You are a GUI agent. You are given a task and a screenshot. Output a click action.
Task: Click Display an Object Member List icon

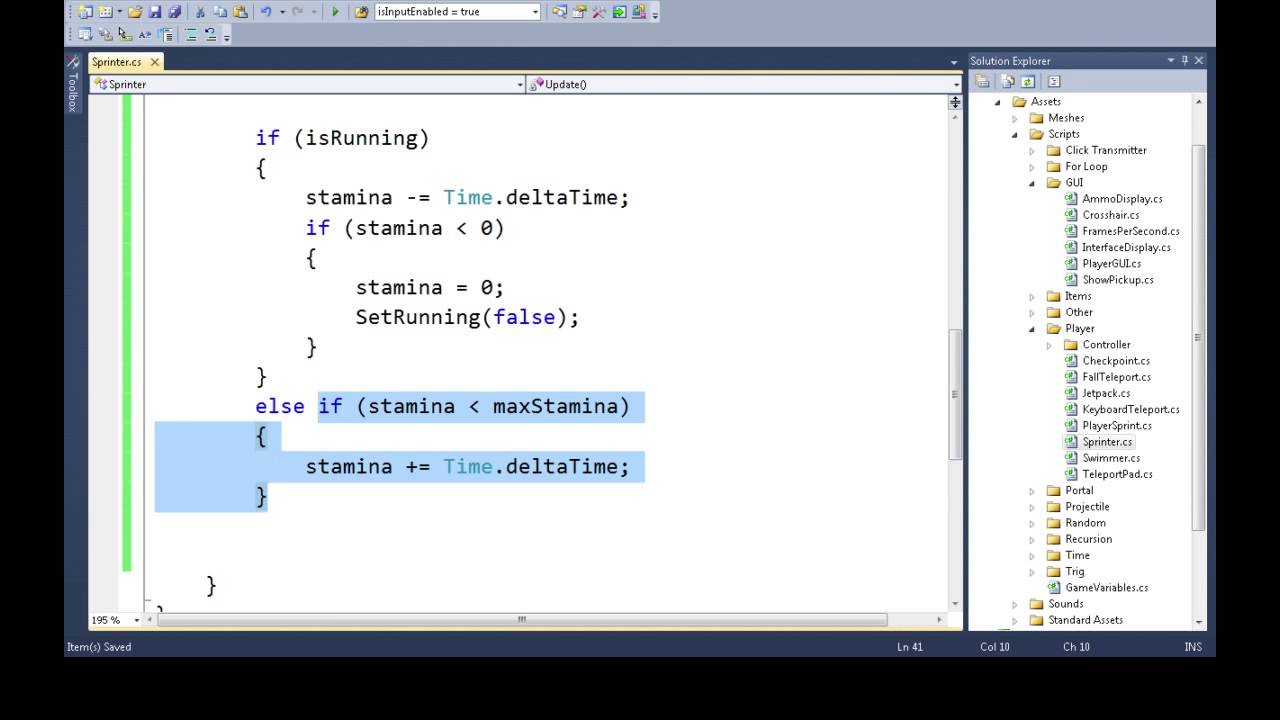click(85, 34)
